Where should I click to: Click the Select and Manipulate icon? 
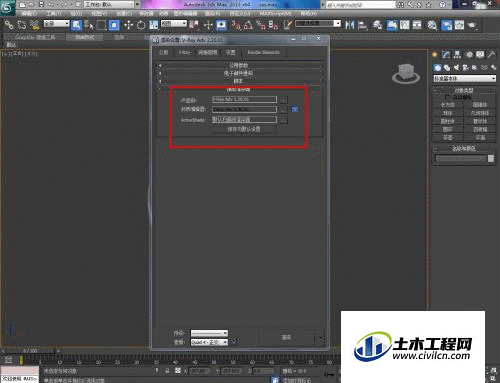click(208, 25)
